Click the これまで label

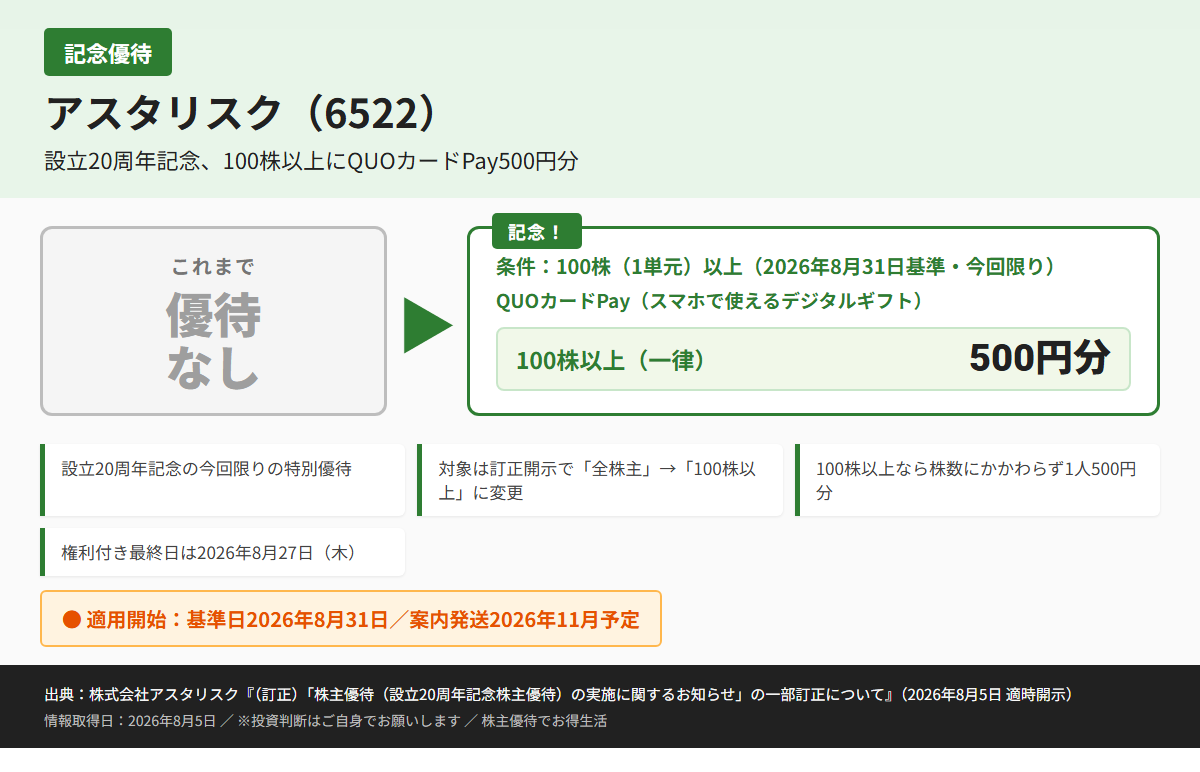tap(213, 267)
